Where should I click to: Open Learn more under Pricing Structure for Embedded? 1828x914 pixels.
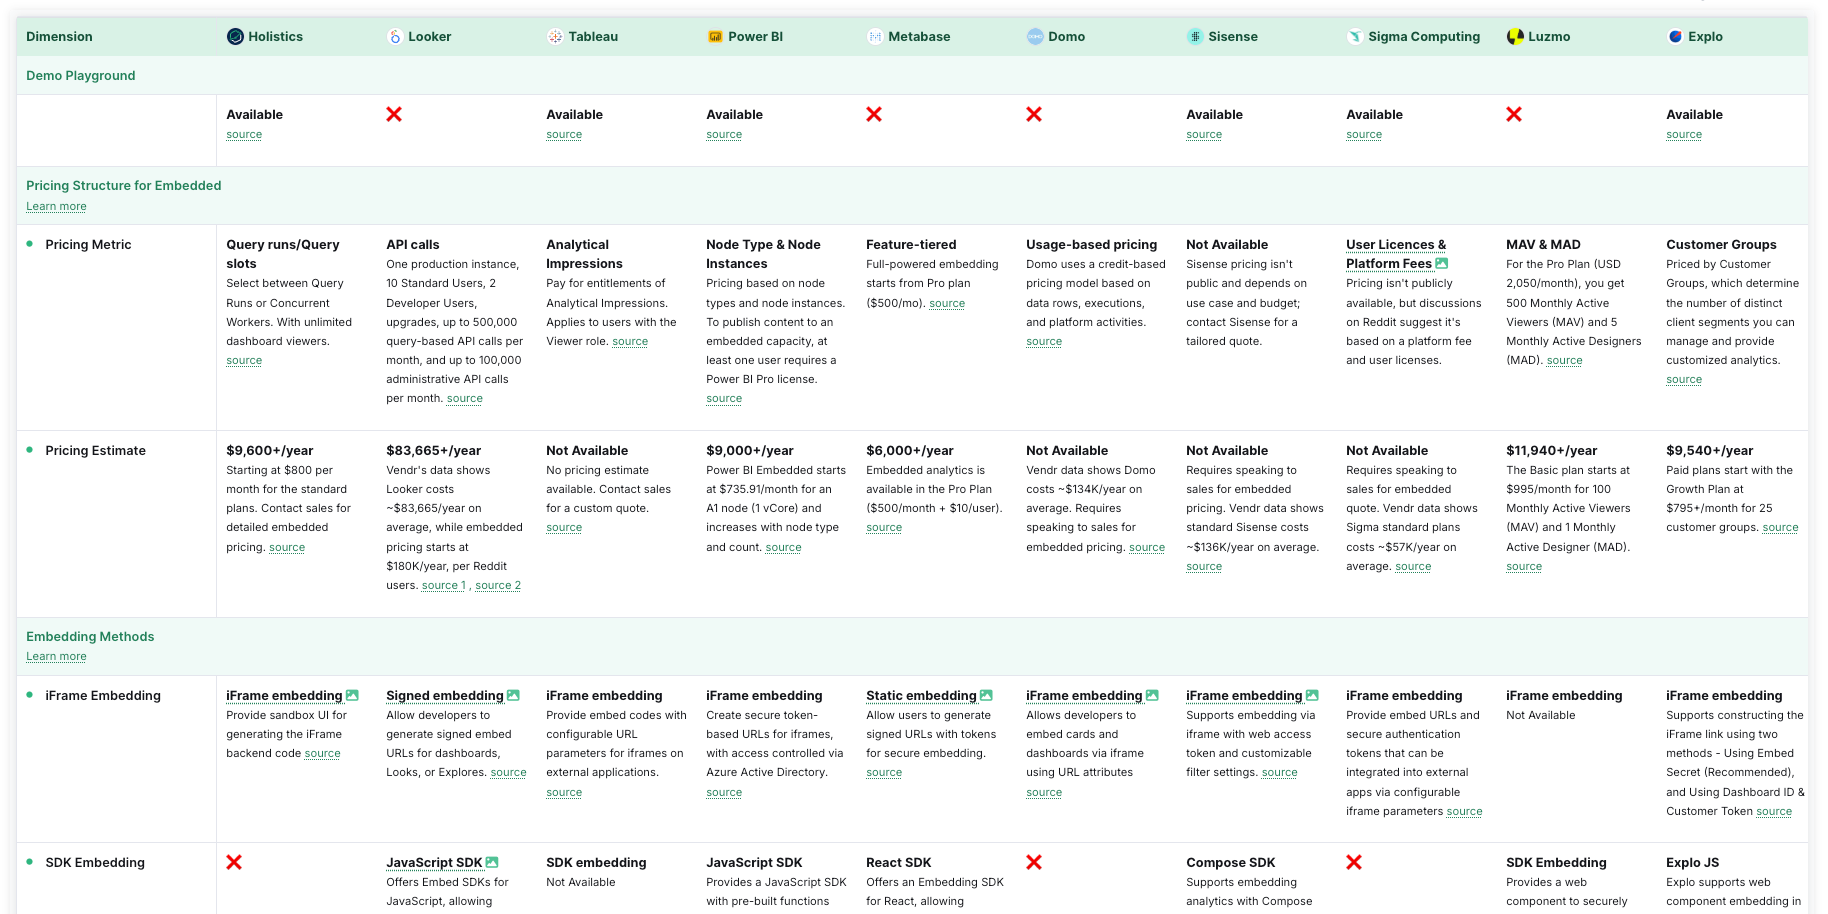[x=55, y=206]
